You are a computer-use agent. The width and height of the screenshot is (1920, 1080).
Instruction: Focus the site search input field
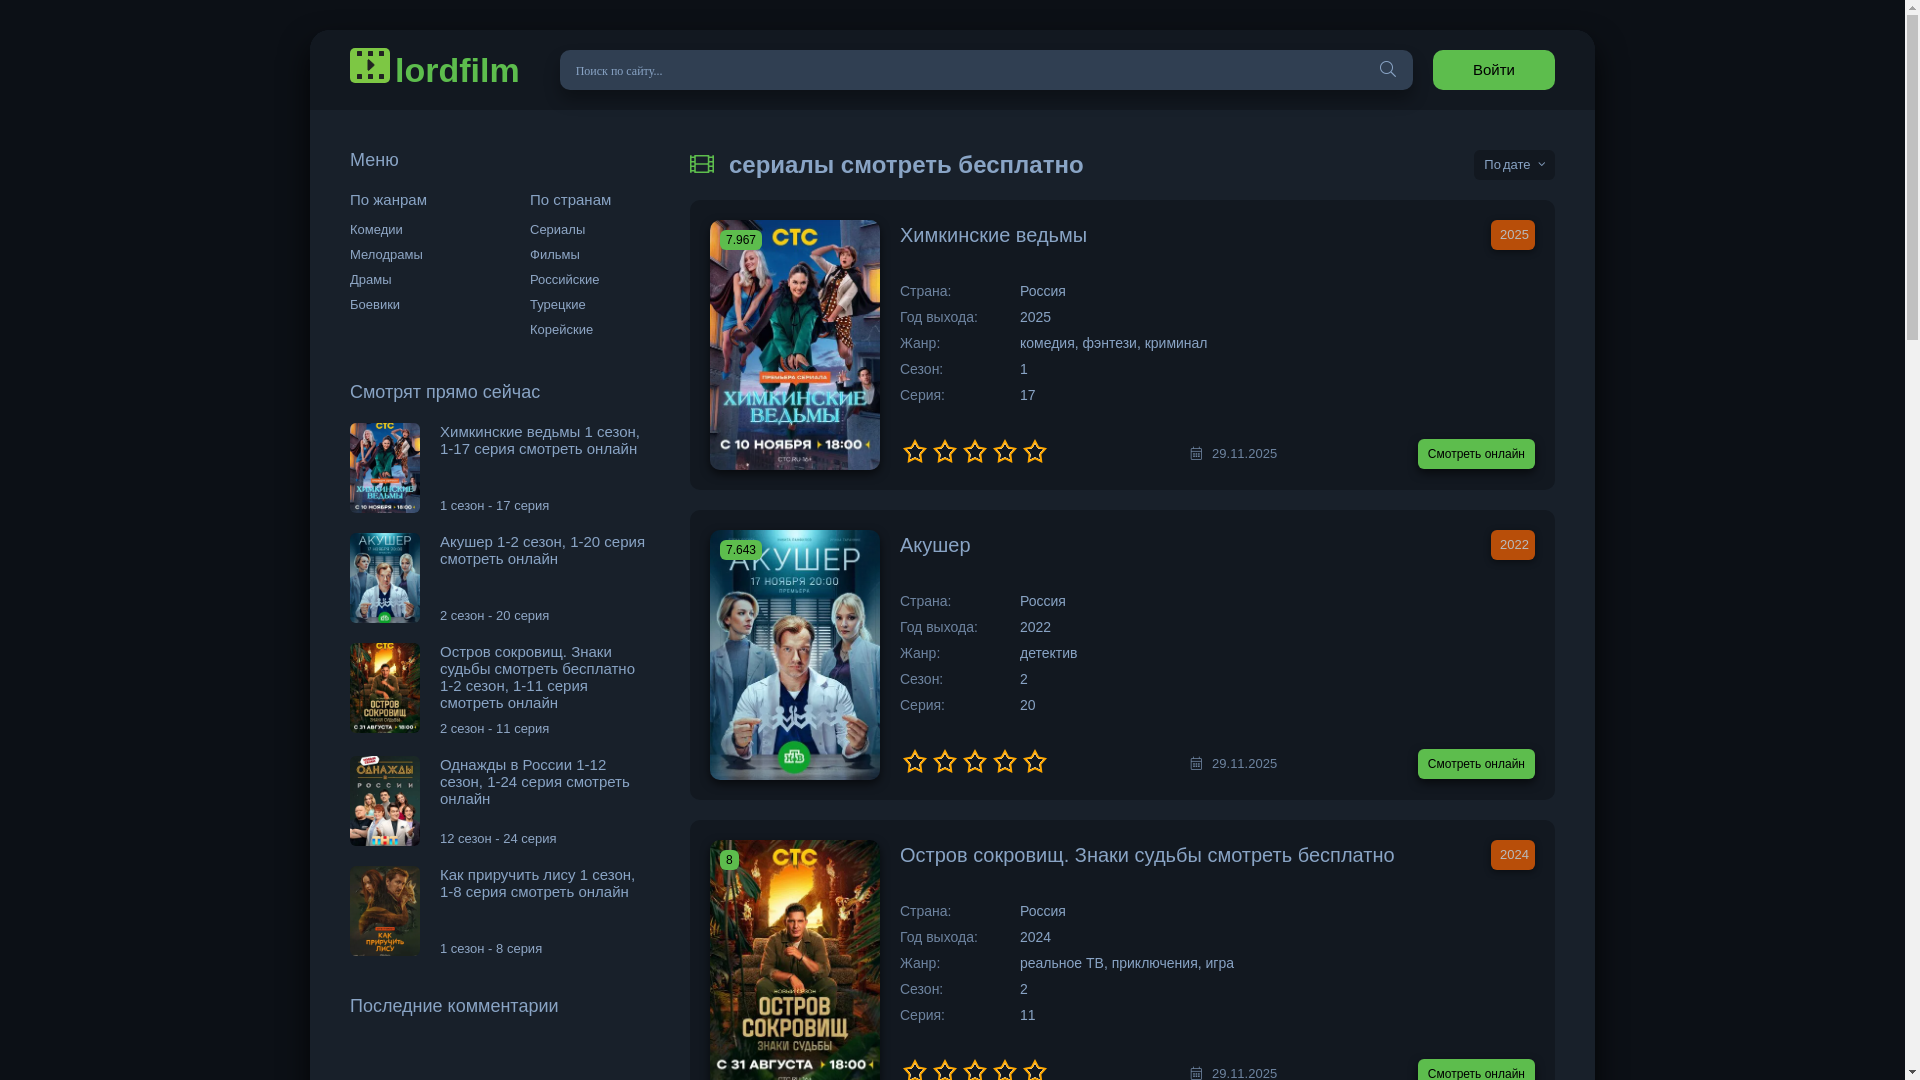960,70
